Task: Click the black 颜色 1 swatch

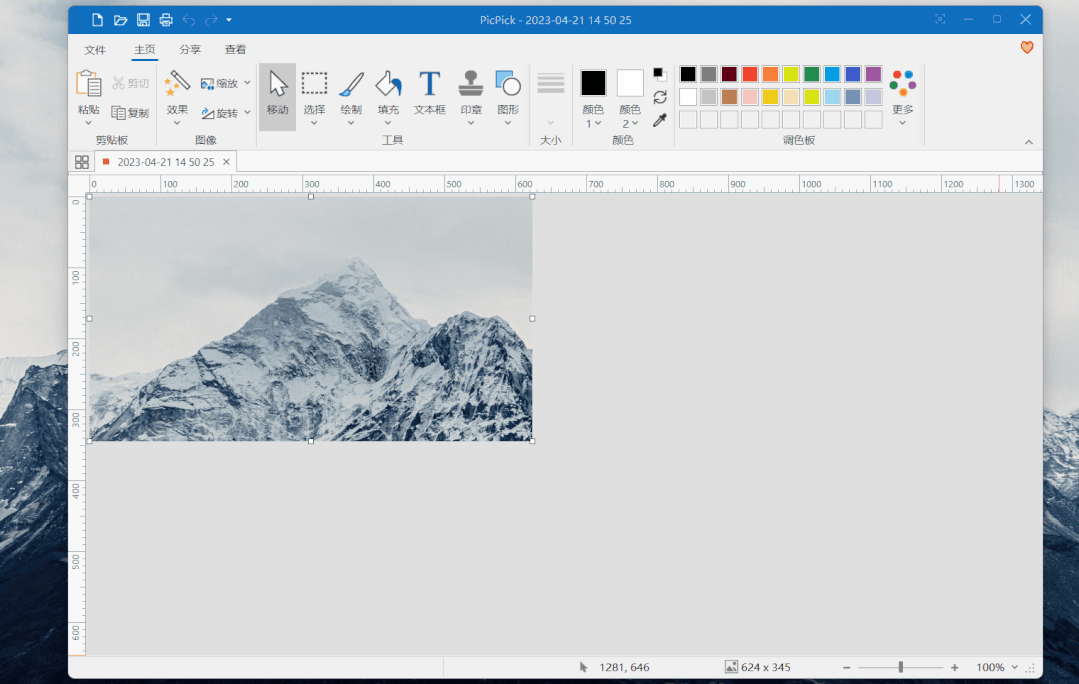Action: coord(593,83)
